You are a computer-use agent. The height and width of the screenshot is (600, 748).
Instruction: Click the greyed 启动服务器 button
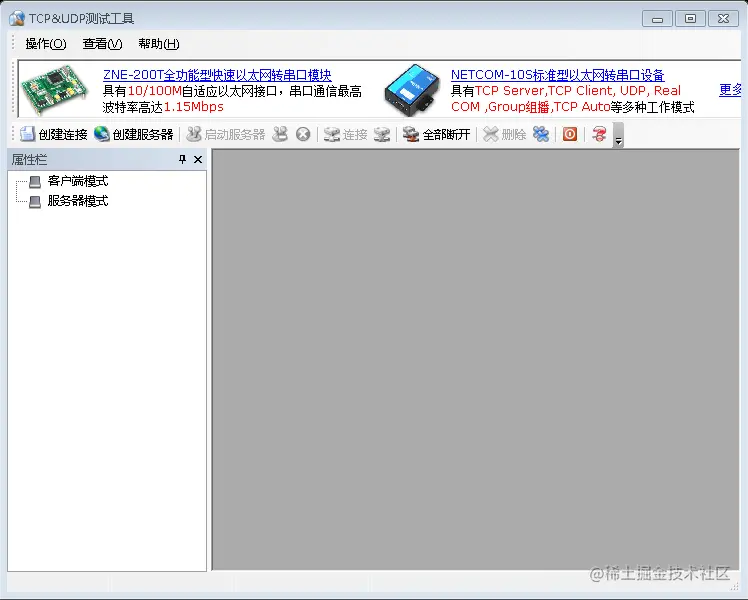[226, 134]
